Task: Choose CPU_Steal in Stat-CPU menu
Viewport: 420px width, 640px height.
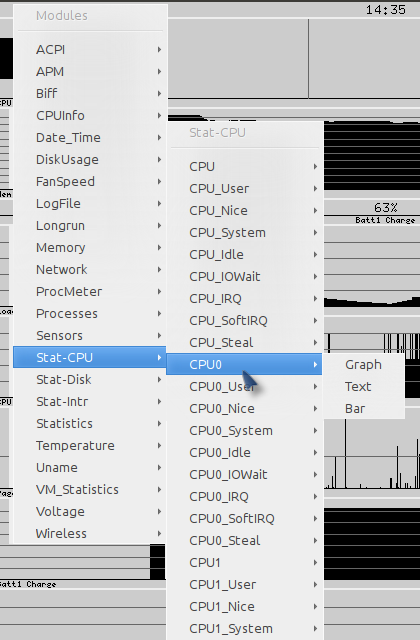Action: tap(244, 343)
